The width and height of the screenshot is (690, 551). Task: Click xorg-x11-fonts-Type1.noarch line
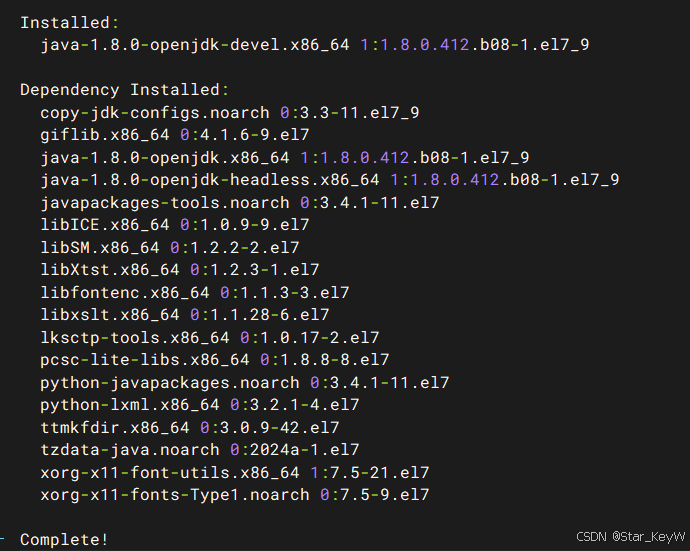(x=235, y=495)
